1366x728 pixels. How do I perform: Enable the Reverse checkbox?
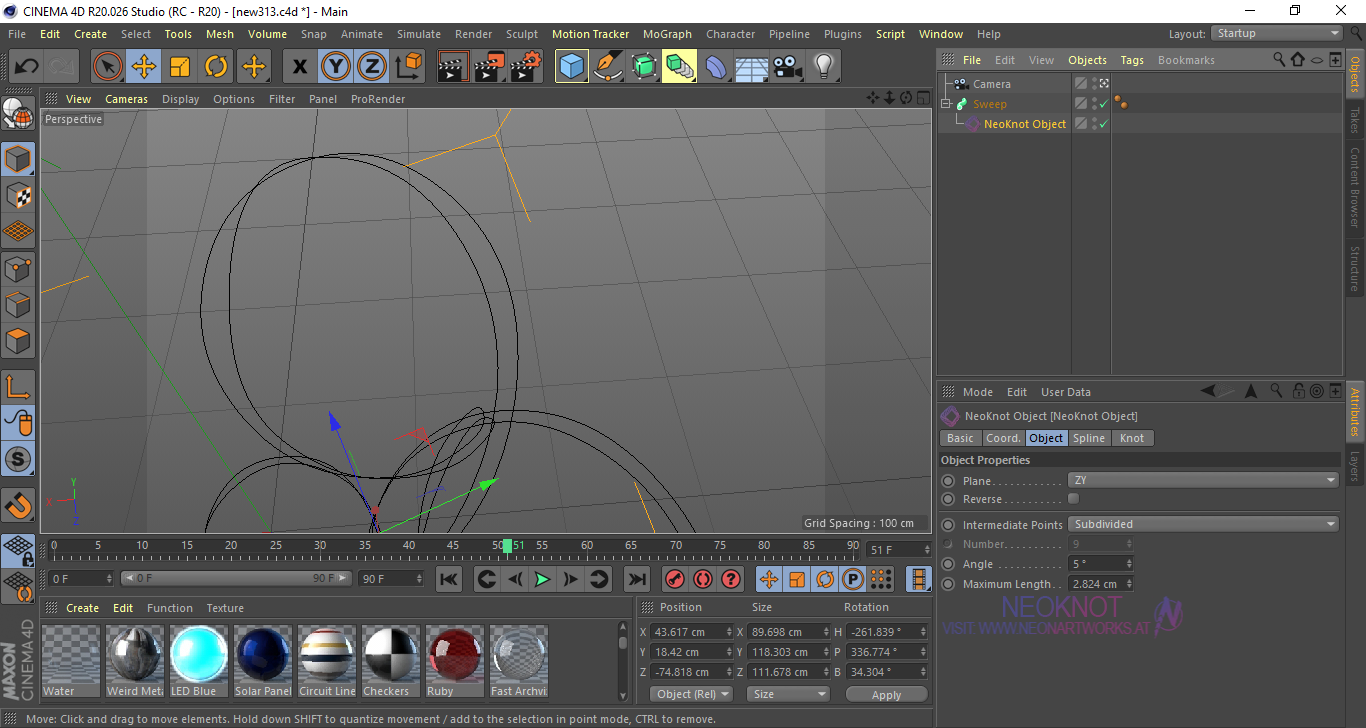tap(1073, 498)
